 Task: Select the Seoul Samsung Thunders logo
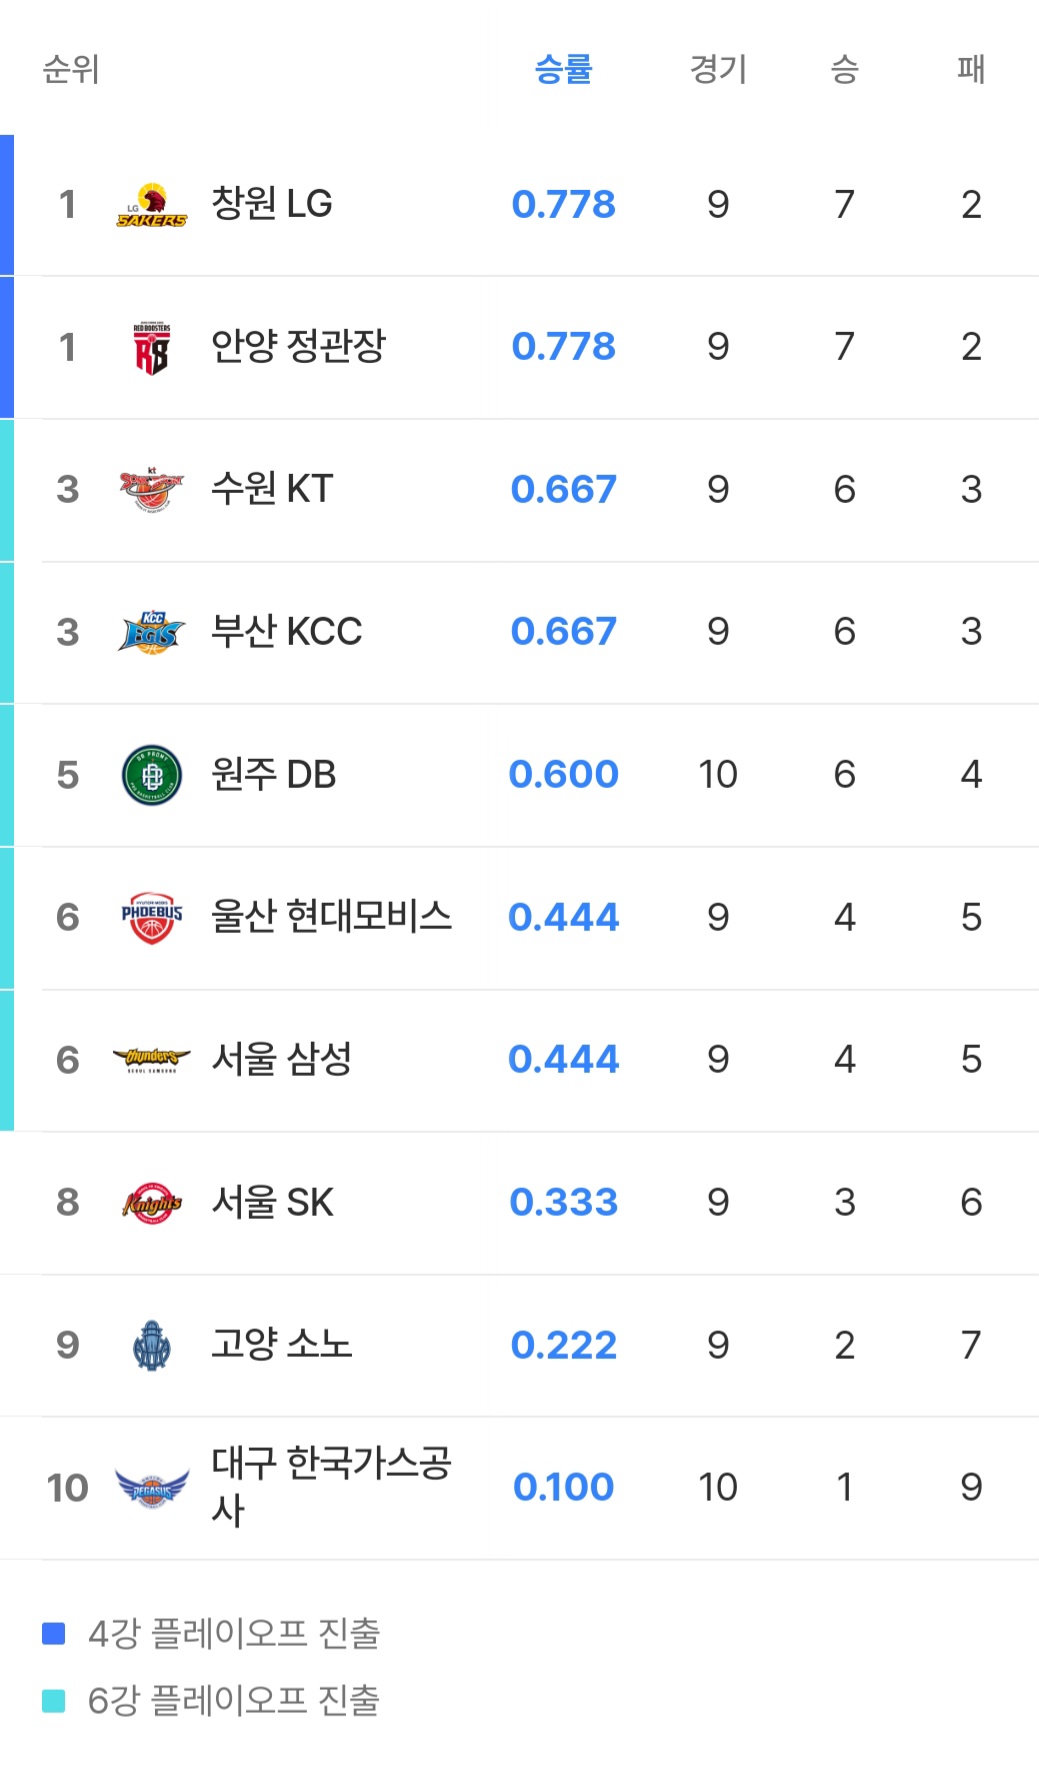[x=151, y=1060]
